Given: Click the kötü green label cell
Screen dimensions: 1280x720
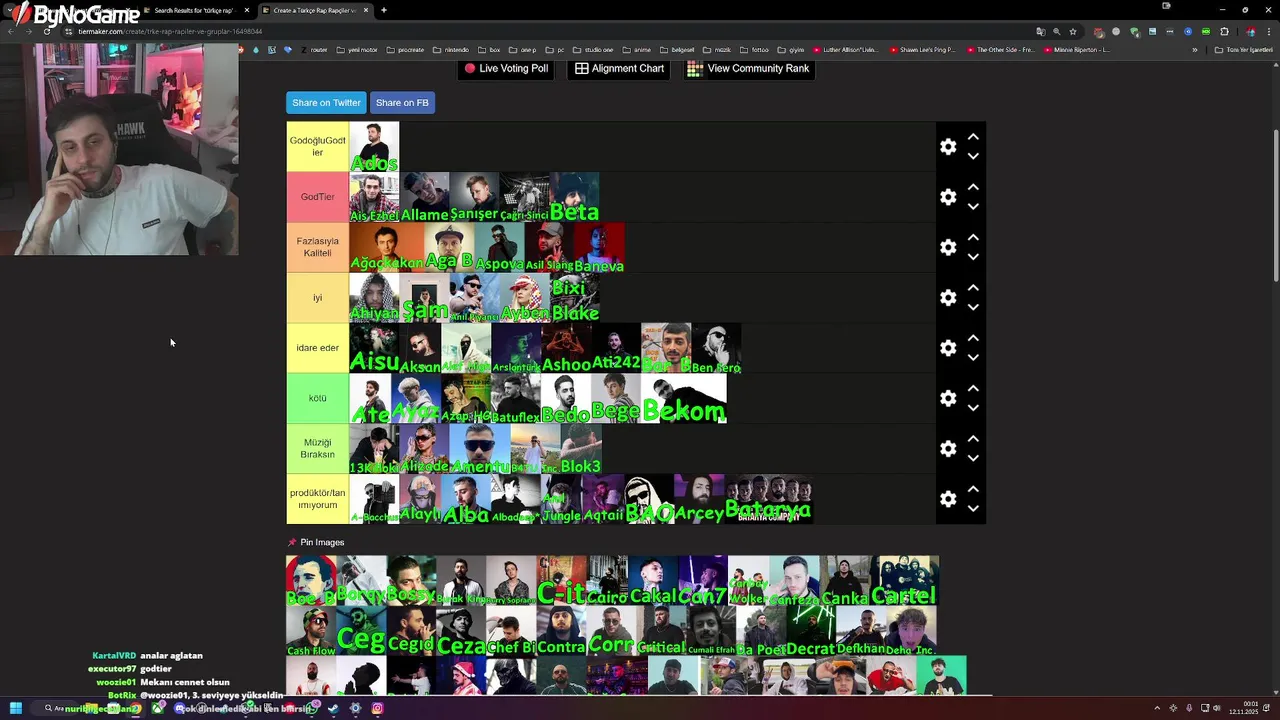Looking at the screenshot, I should click(x=318, y=398).
